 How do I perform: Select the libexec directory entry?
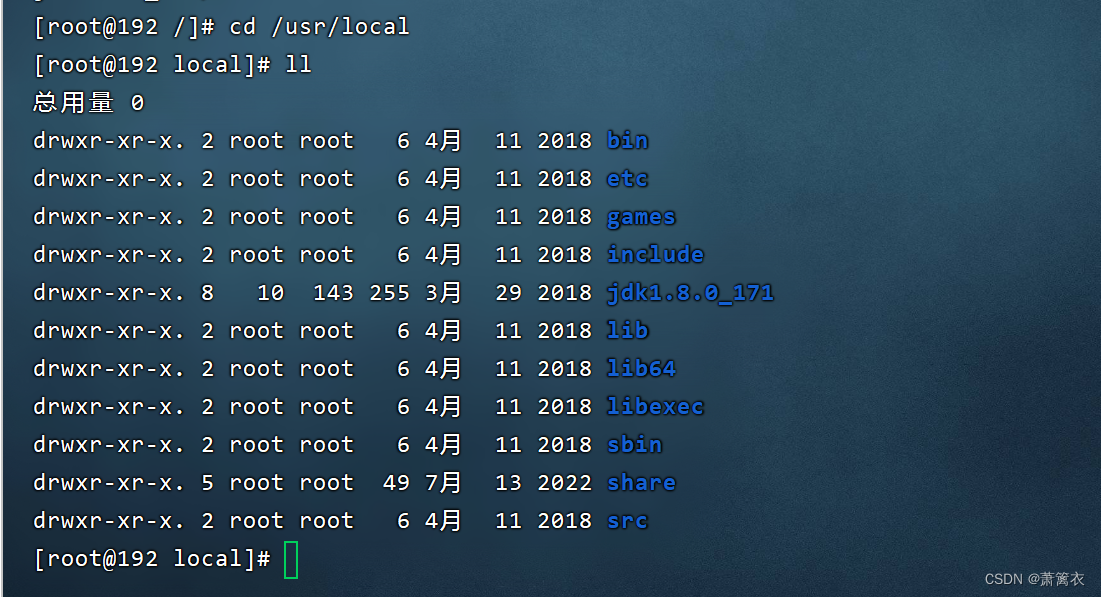[655, 406]
